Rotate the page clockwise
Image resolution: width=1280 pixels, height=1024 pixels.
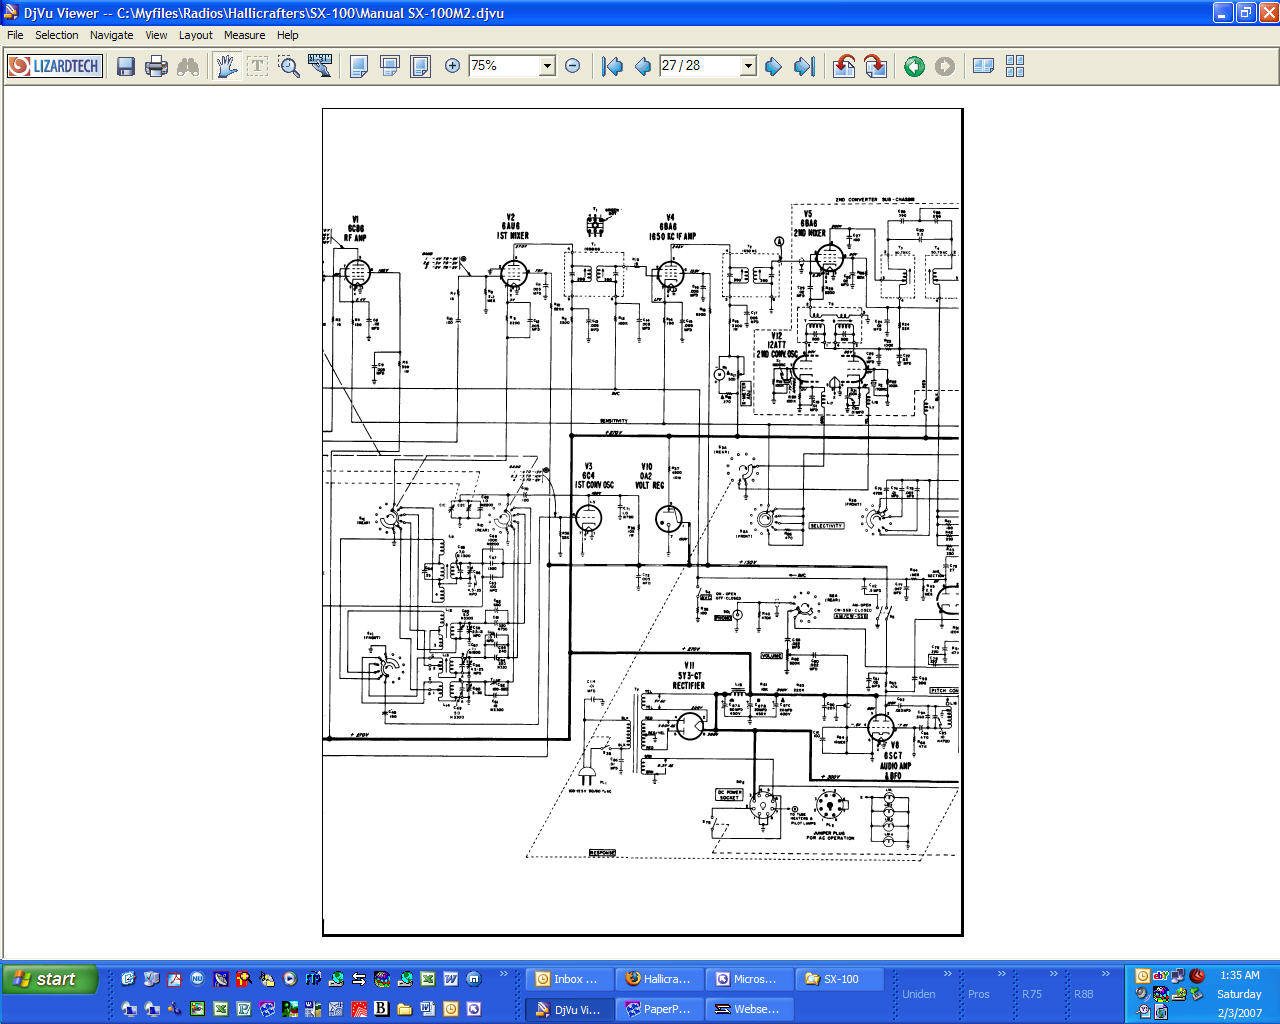point(876,66)
